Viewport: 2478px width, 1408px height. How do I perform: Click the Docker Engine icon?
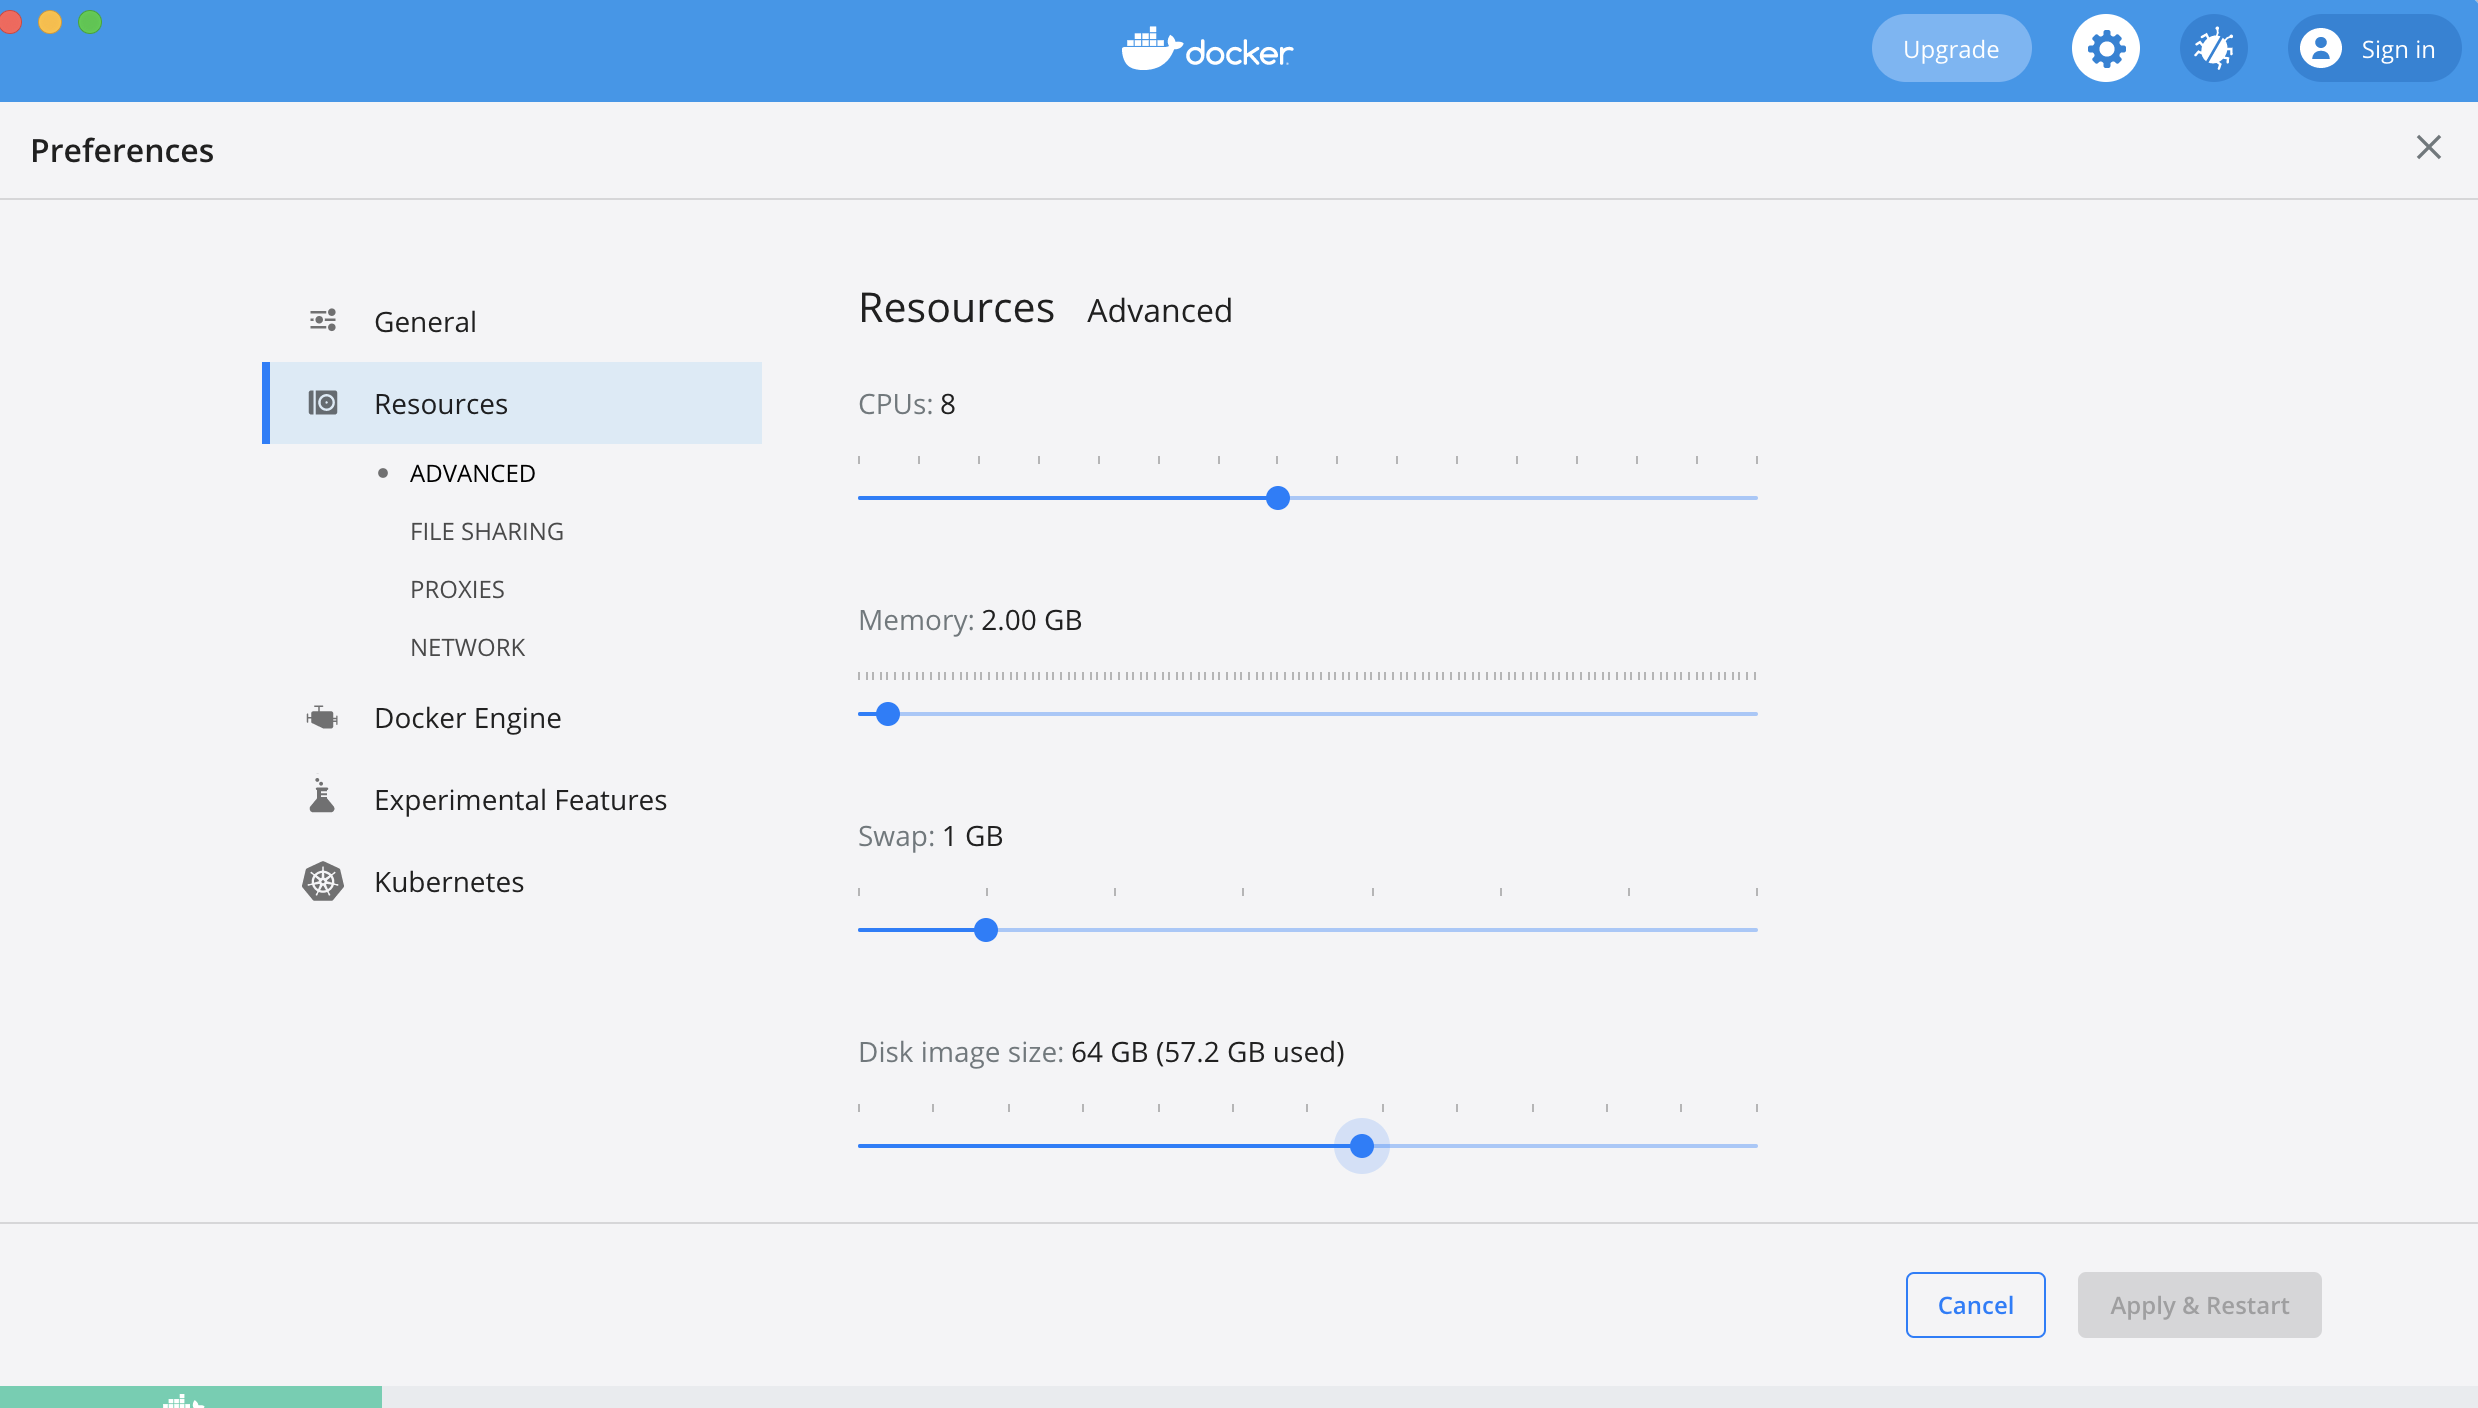point(323,717)
